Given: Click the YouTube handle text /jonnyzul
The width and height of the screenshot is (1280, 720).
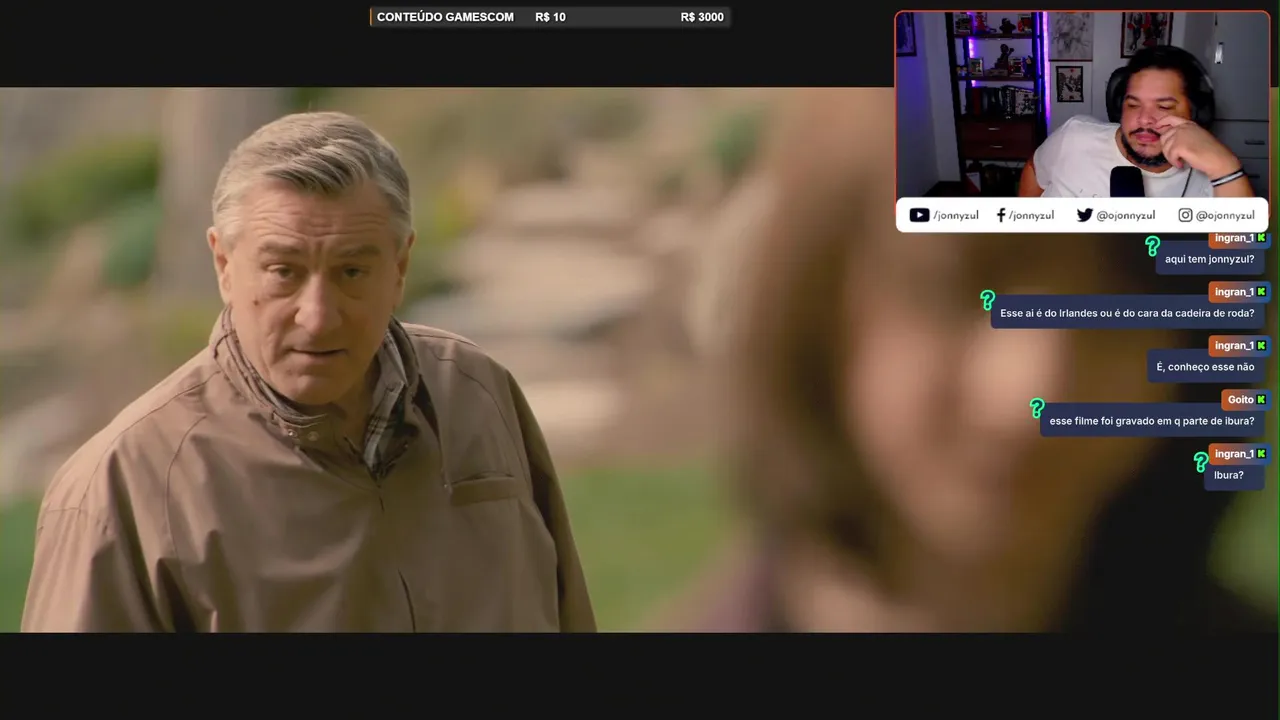Looking at the screenshot, I should pos(956,215).
